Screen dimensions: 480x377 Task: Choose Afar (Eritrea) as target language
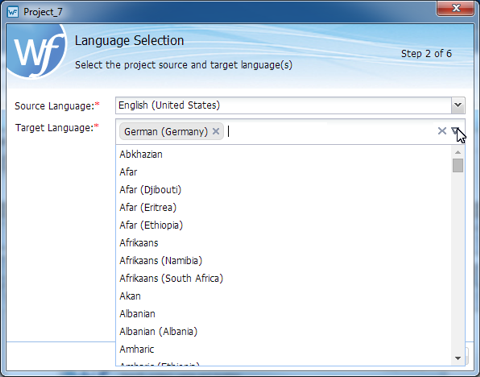tap(283, 207)
